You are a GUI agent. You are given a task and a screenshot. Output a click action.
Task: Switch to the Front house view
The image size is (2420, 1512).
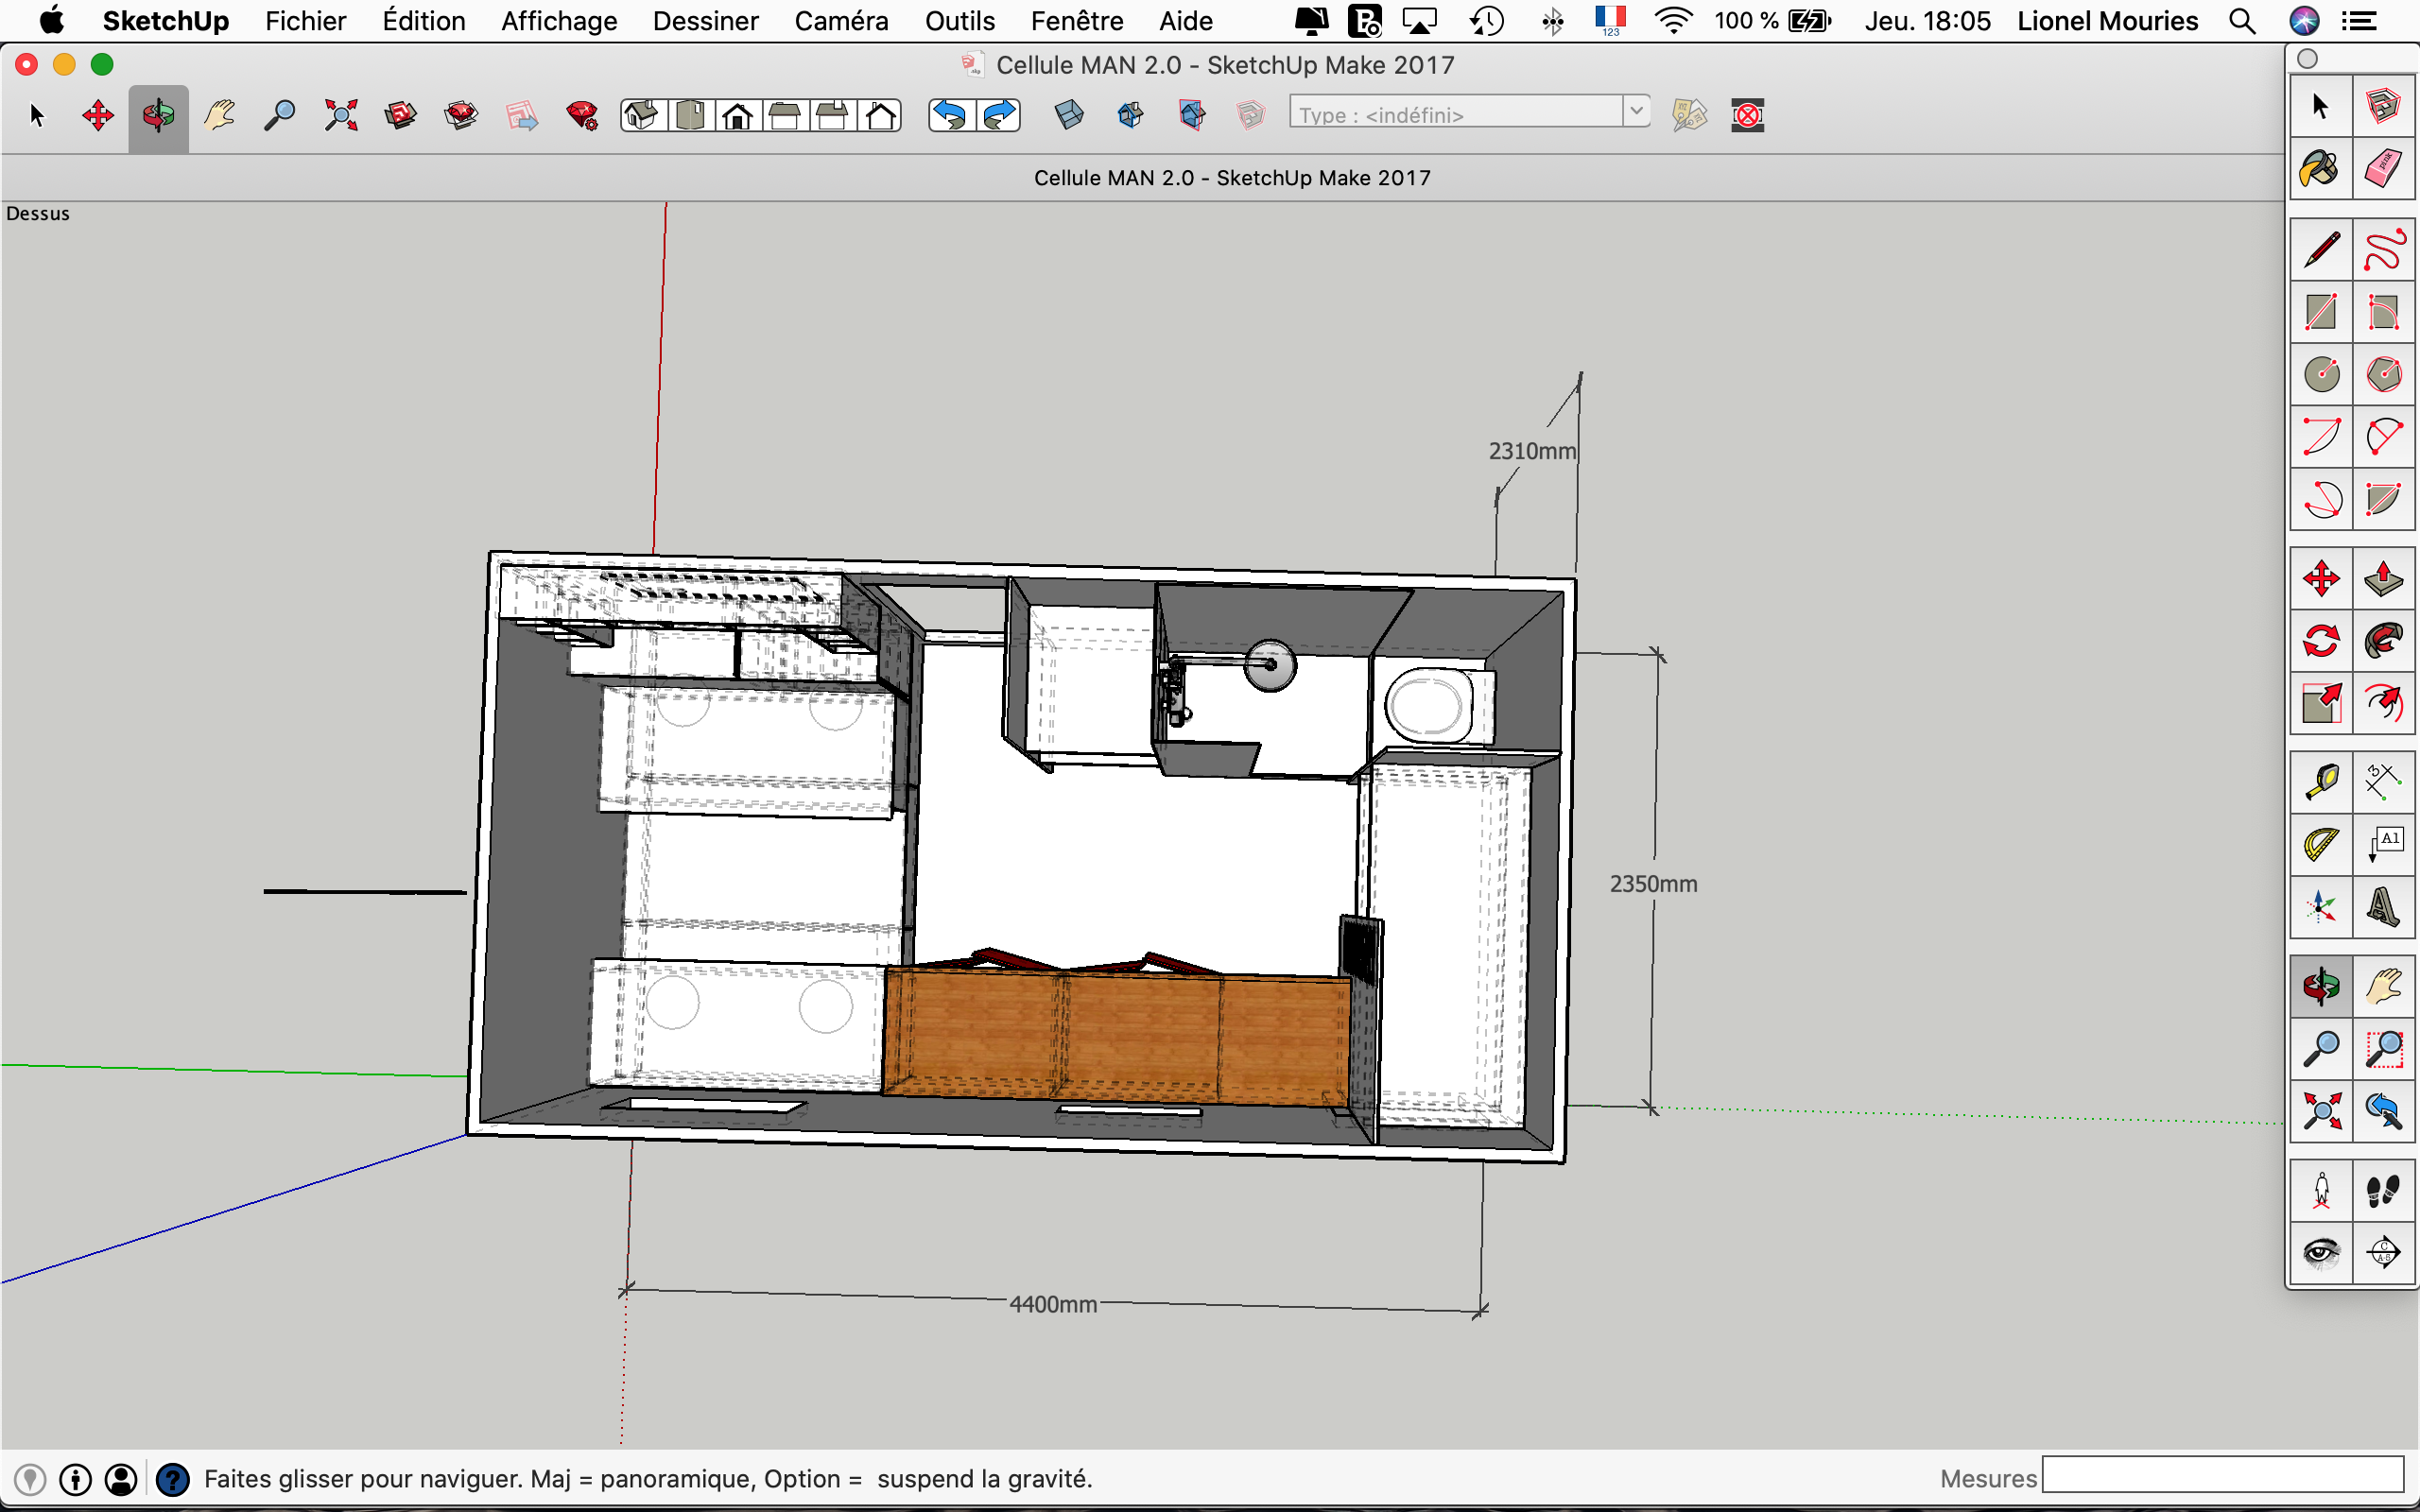[x=738, y=116]
